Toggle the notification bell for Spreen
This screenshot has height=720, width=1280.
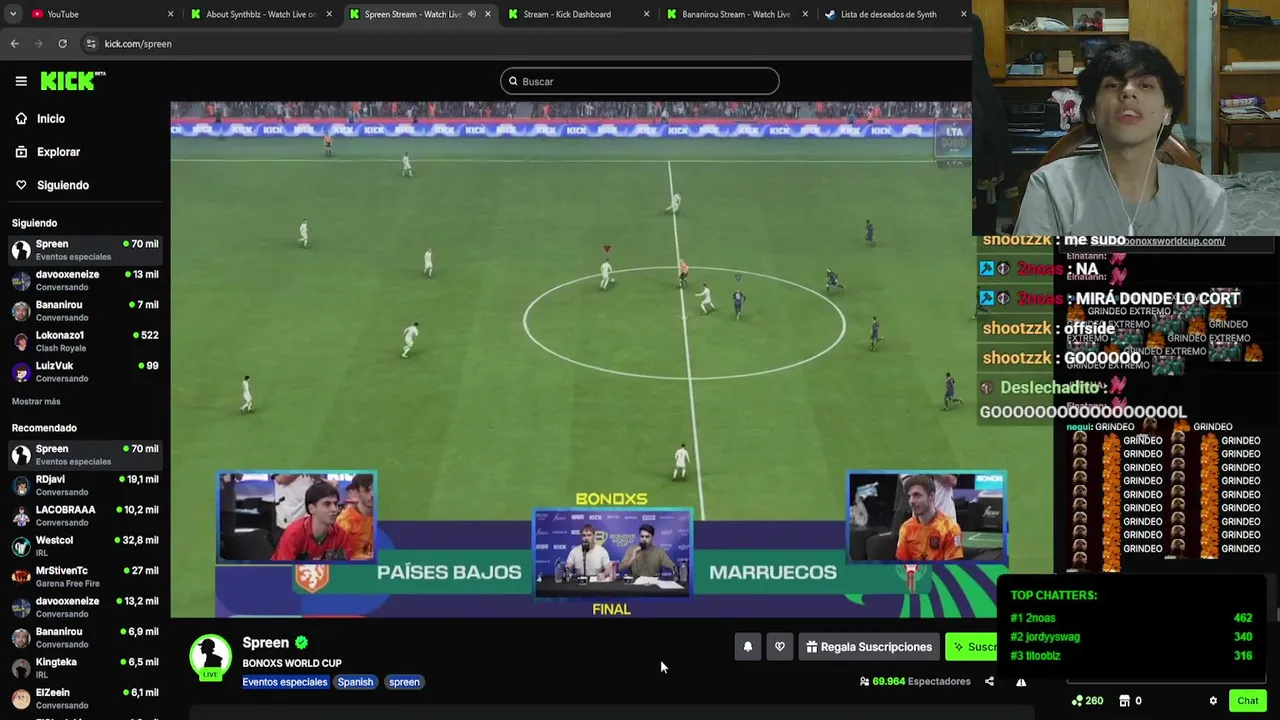[x=747, y=647]
